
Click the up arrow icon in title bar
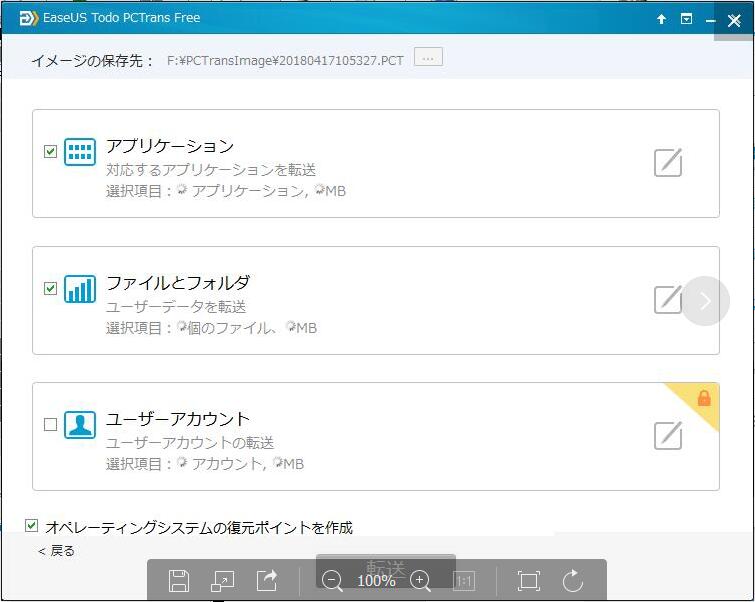coord(662,19)
